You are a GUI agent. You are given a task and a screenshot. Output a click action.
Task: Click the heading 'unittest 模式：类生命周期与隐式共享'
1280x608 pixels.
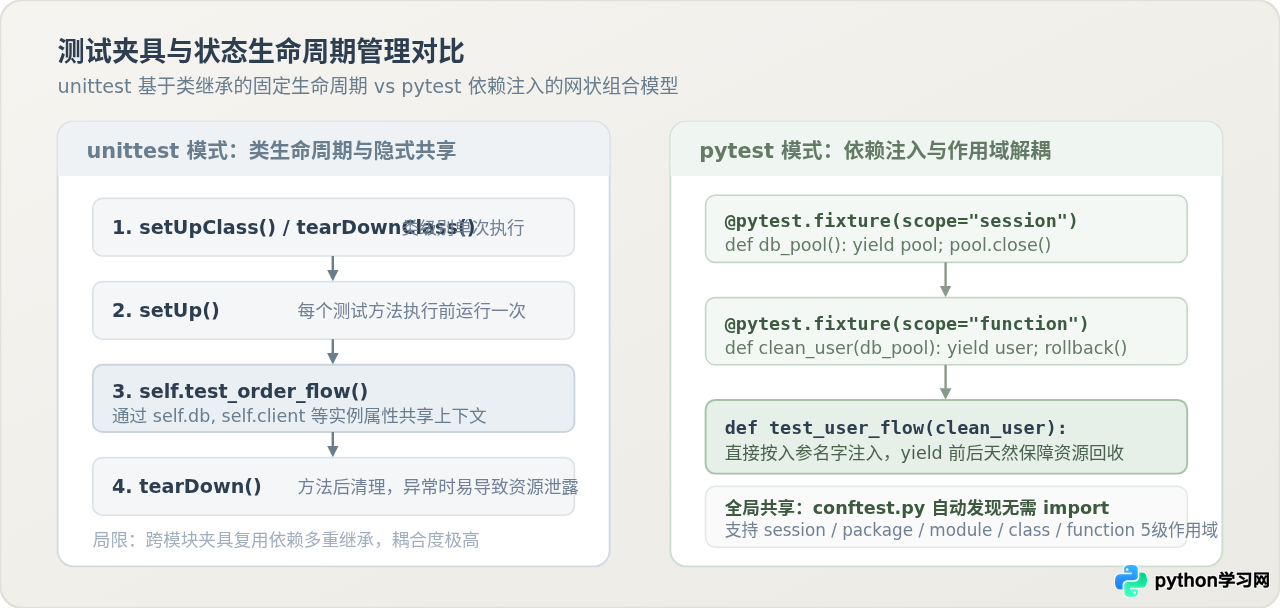click(271, 151)
